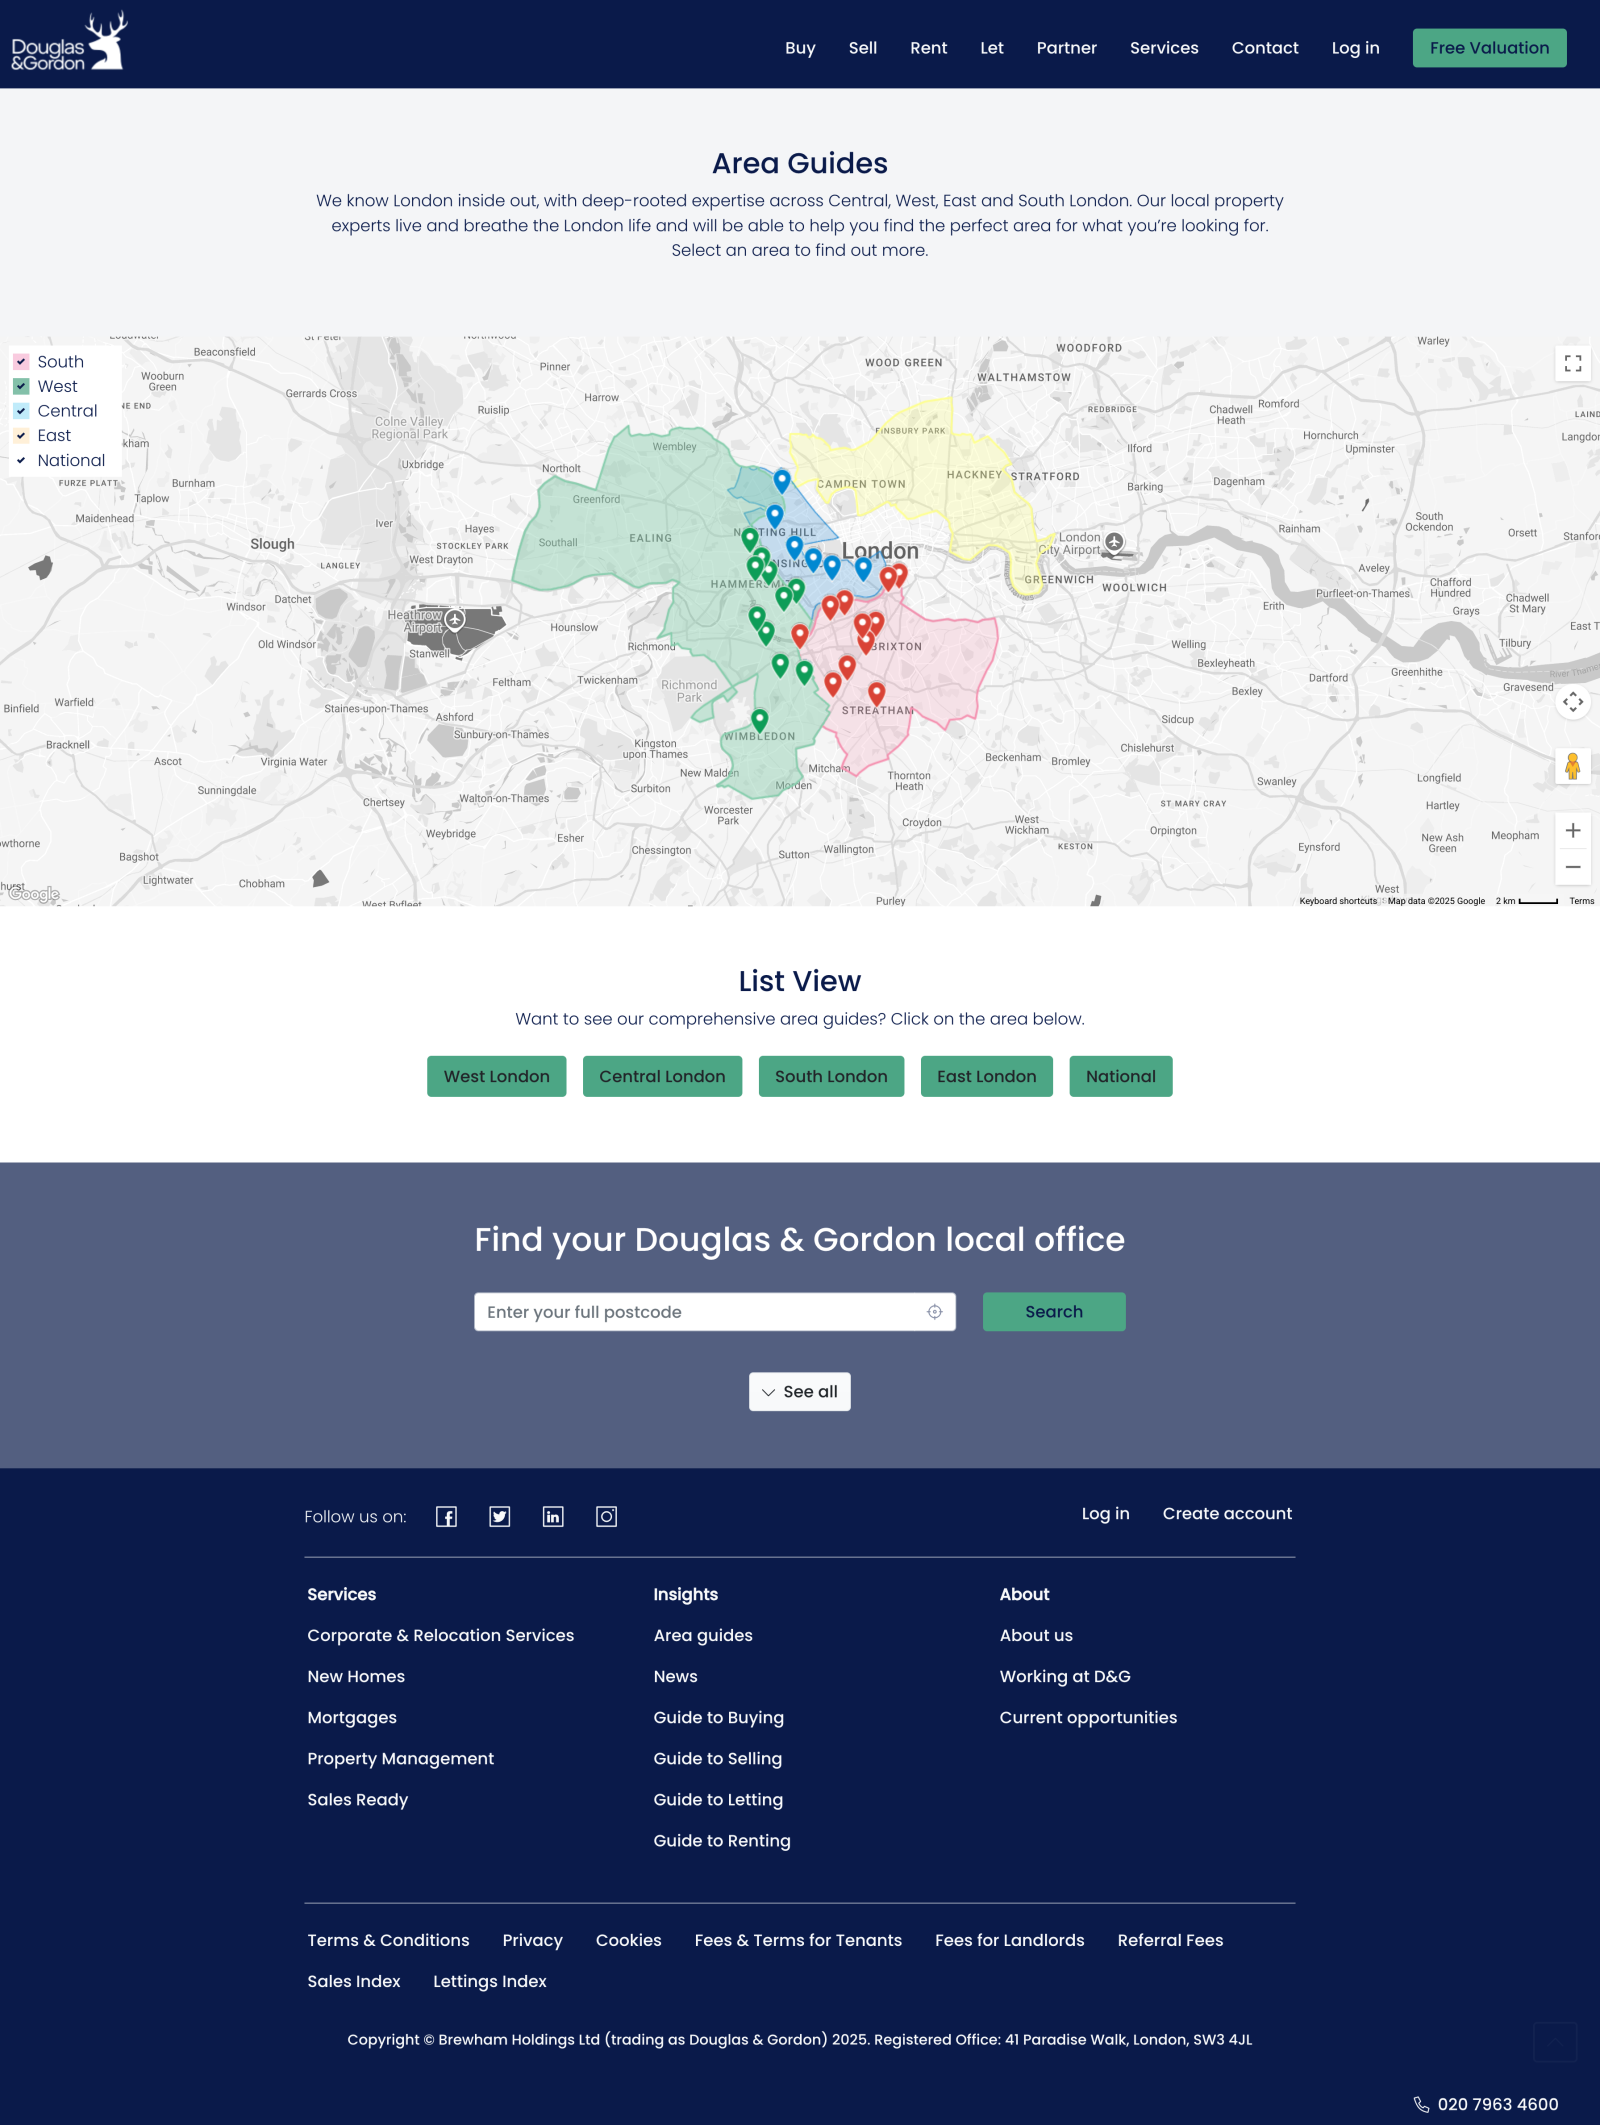This screenshot has width=1600, height=2125.
Task: Click the Free Valuation button
Action: [1488, 48]
